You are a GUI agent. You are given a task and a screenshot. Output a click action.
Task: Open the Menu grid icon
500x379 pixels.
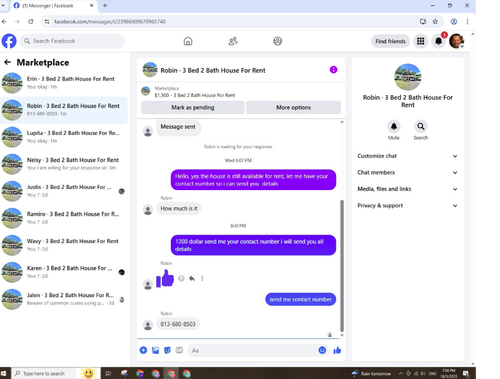click(x=421, y=41)
